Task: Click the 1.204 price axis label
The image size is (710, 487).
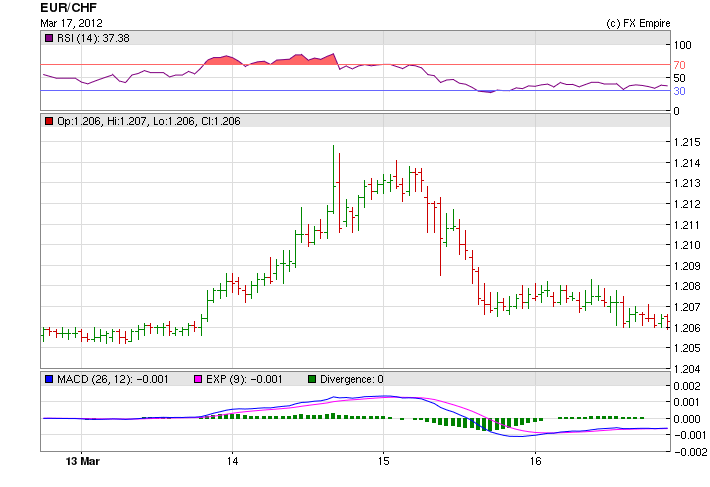Action: (x=687, y=369)
